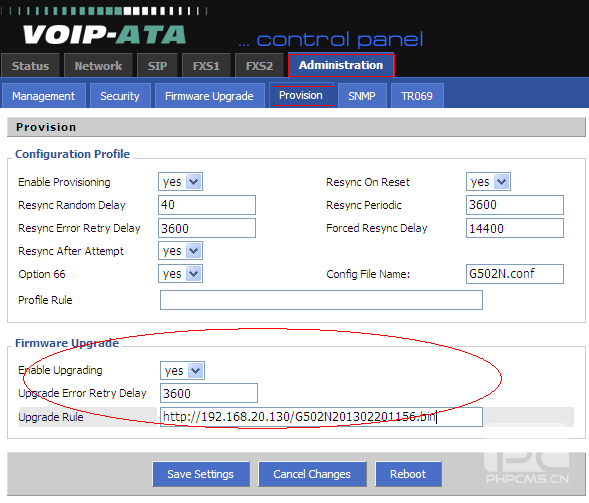Click the VOIP-ATA logo
This screenshot has height=503, width=589.
point(104,35)
